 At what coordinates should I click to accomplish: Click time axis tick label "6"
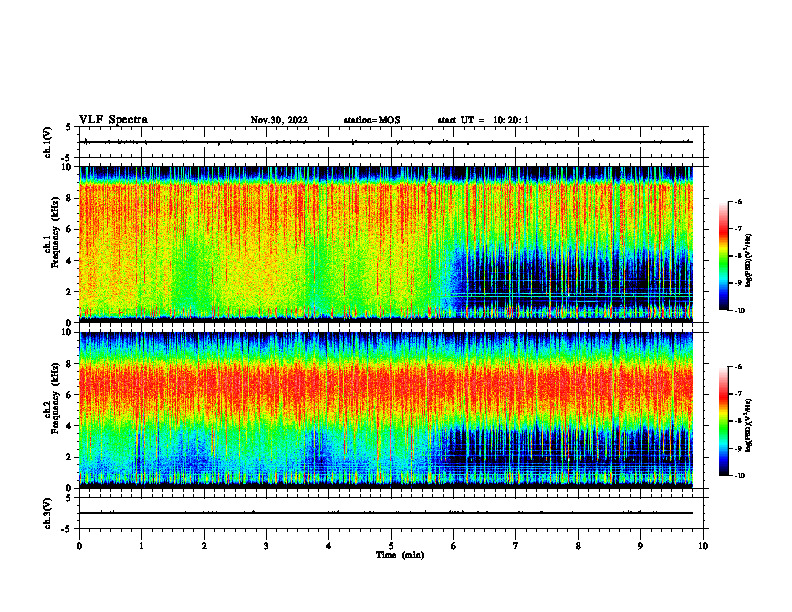454,546
